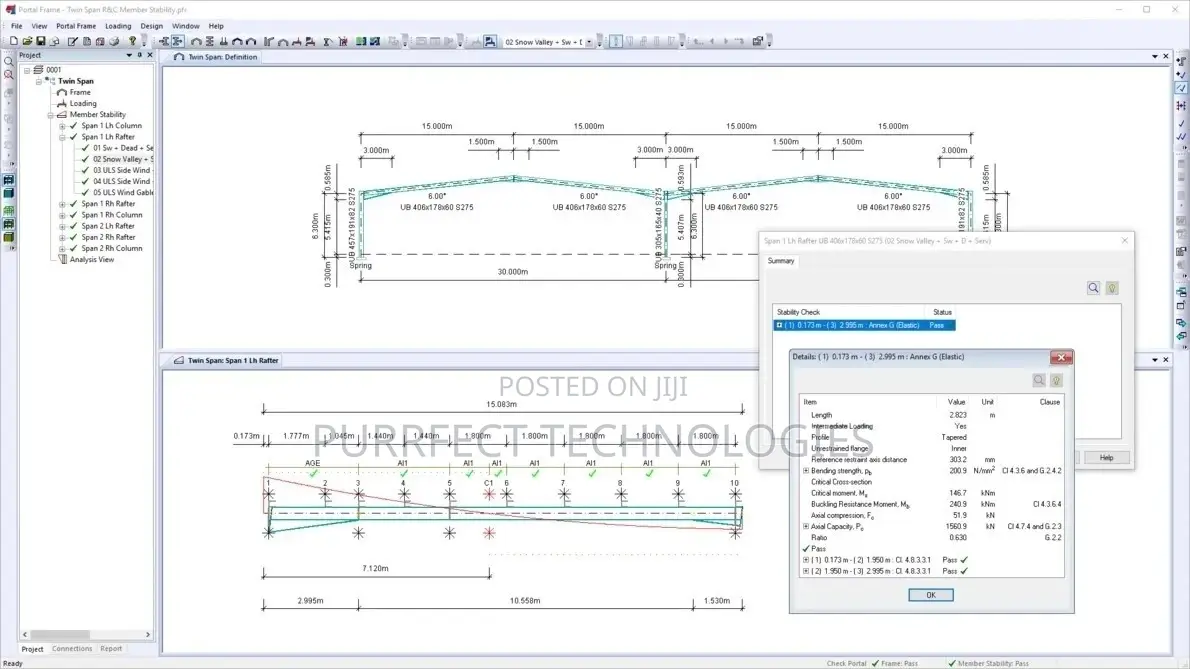Click the red zoom-out magnifier in the left strip
This screenshot has height=669, width=1190.
[x=8, y=74]
